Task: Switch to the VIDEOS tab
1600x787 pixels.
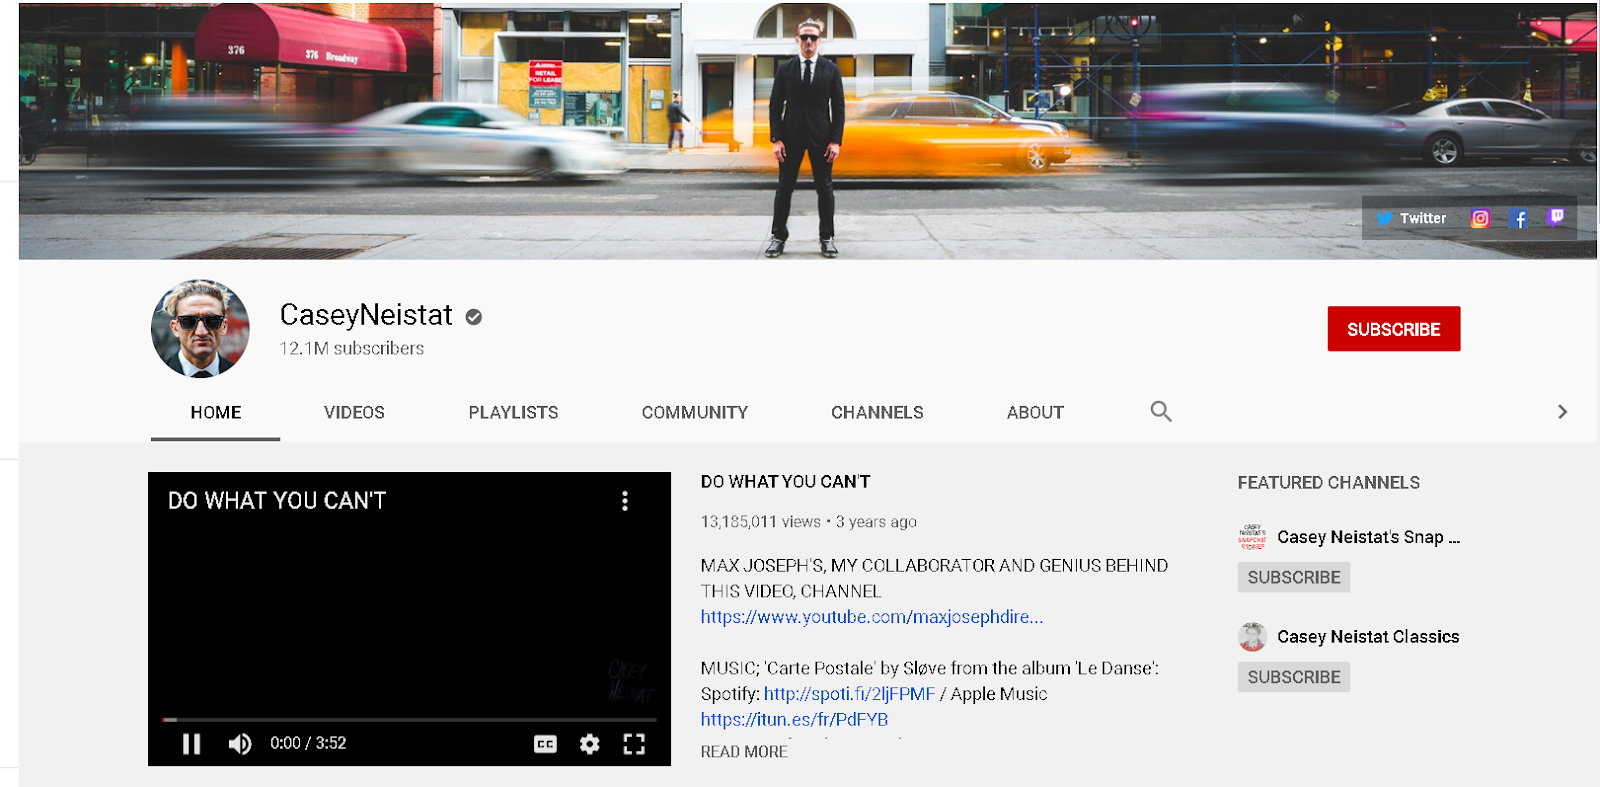Action: click(354, 412)
